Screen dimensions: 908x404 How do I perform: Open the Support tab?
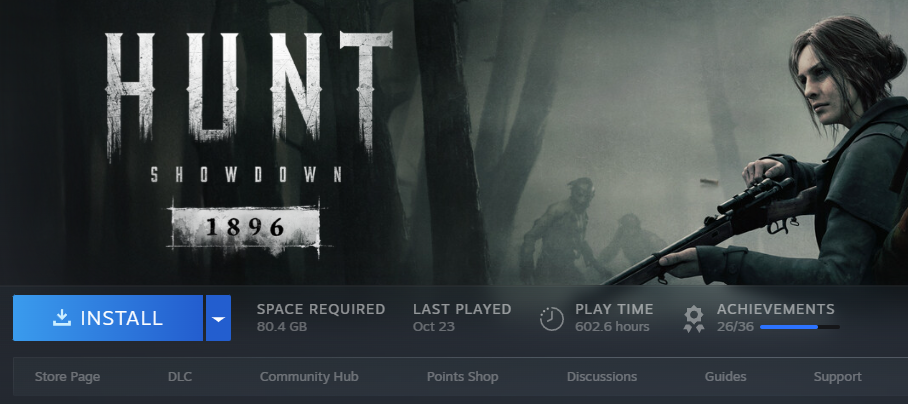837,377
